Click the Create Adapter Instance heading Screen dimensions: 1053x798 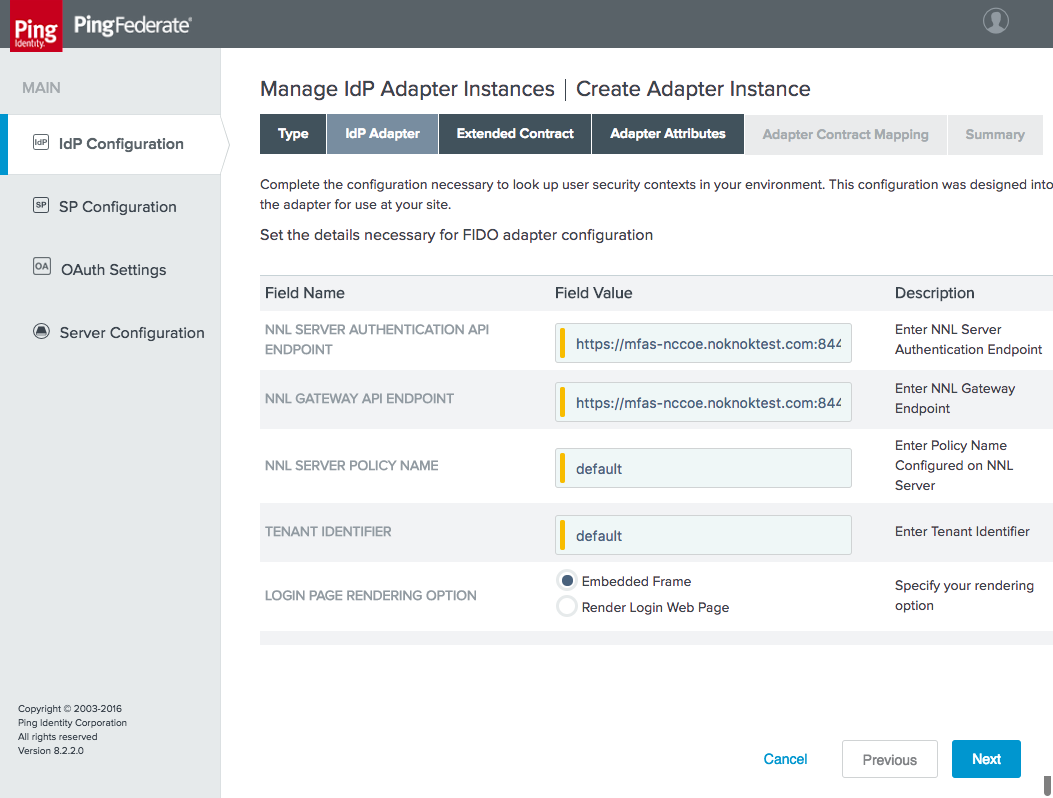[693, 89]
